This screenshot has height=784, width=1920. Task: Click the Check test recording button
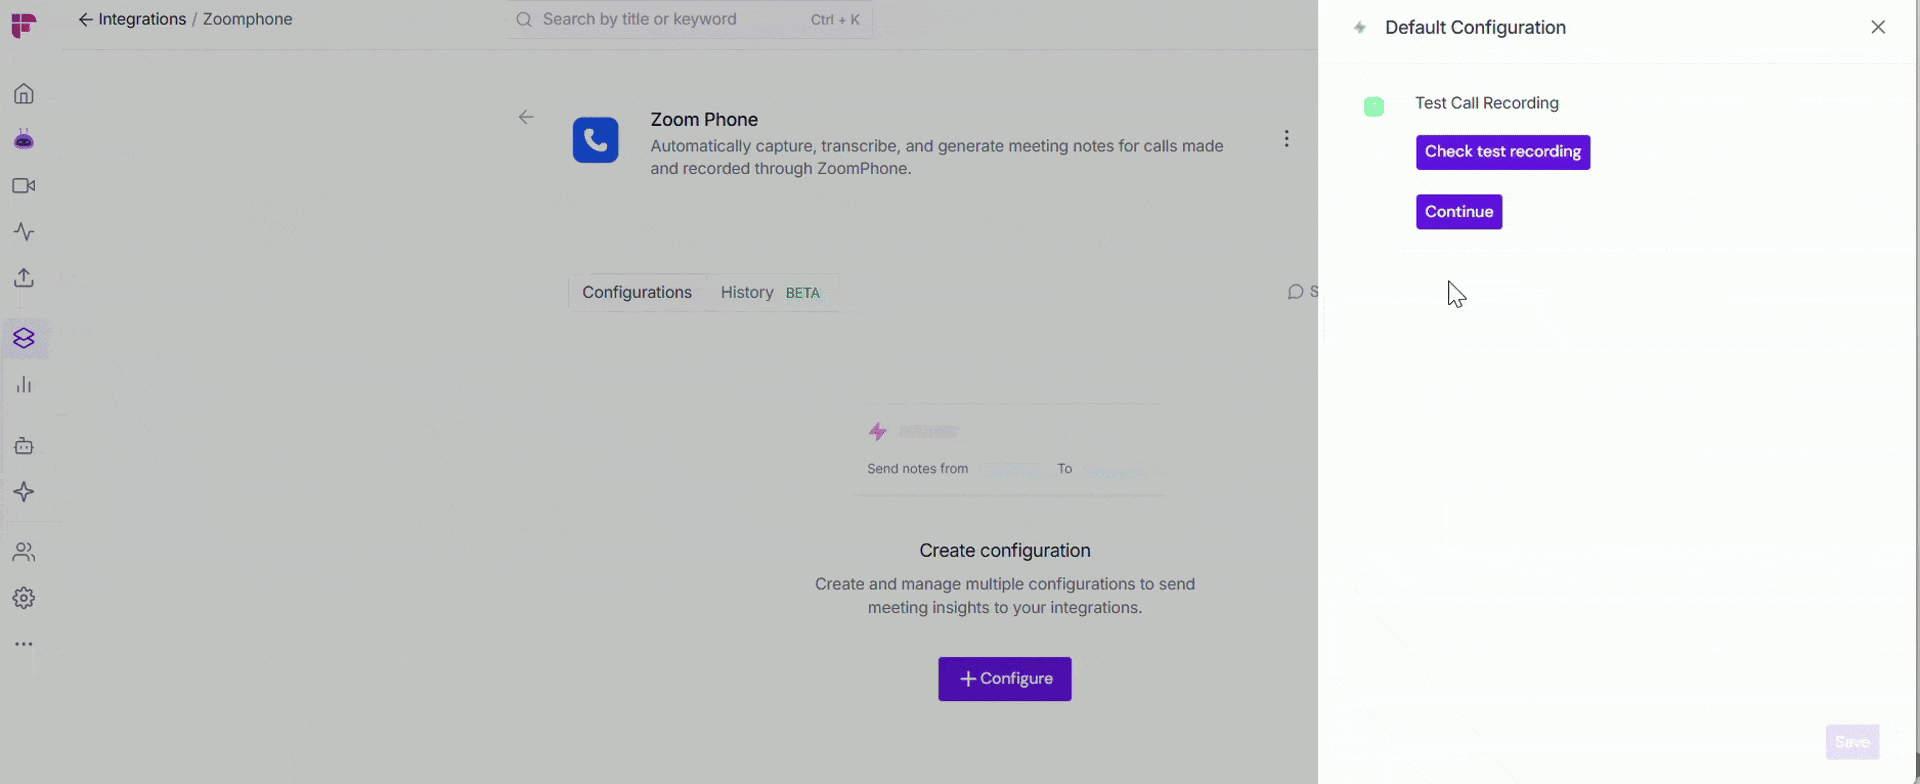1503,152
